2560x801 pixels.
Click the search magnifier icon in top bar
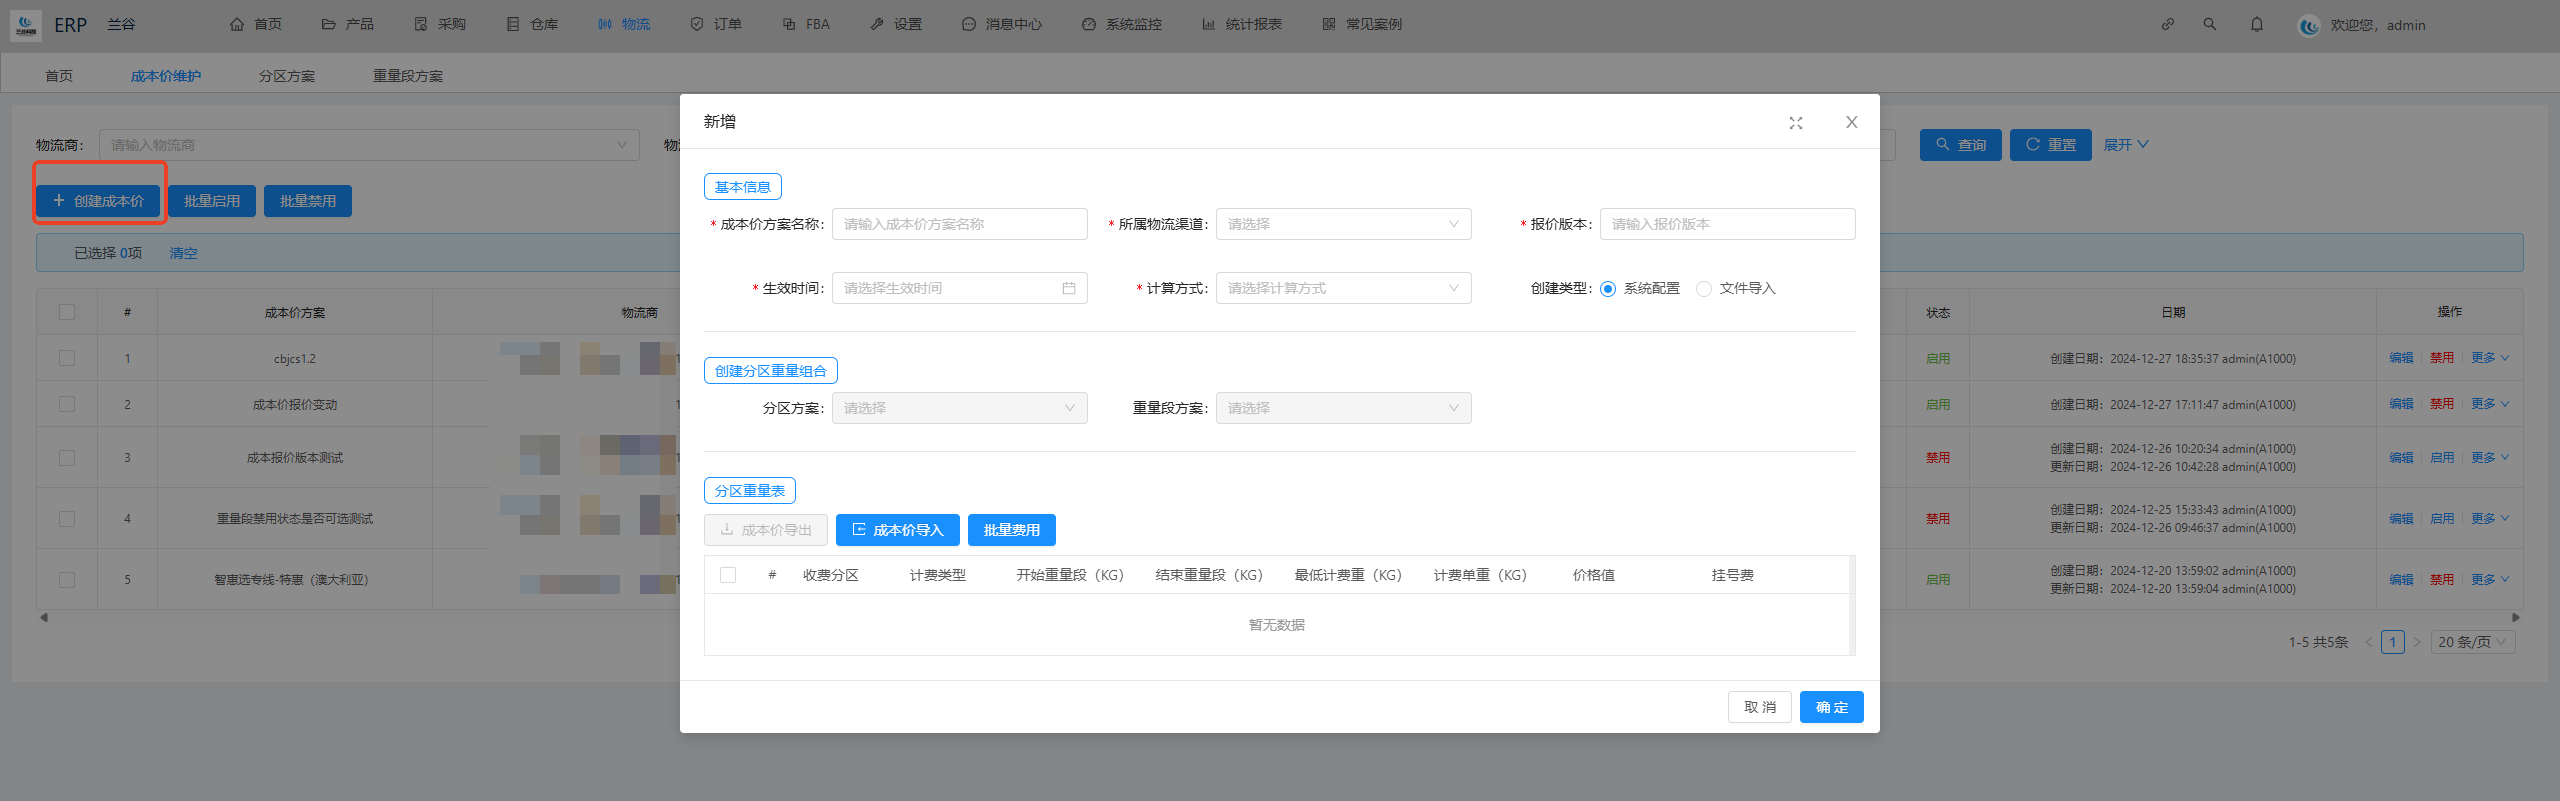click(2209, 25)
